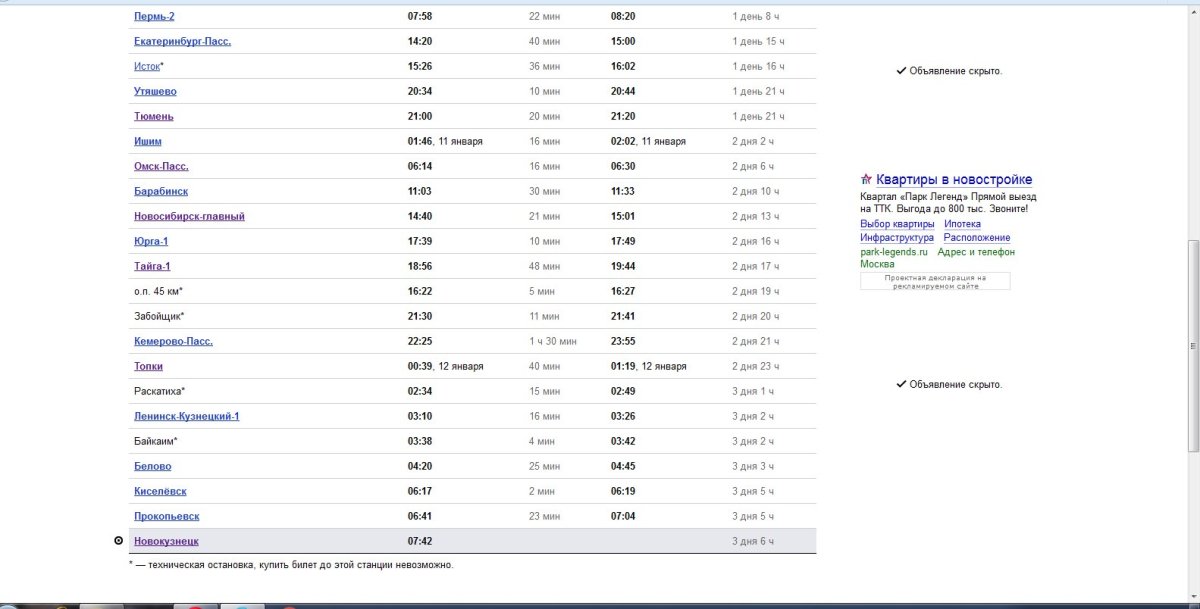1200x609 pixels.
Task: Click the destination marker icon next to Новокузнецк
Action: (119, 541)
